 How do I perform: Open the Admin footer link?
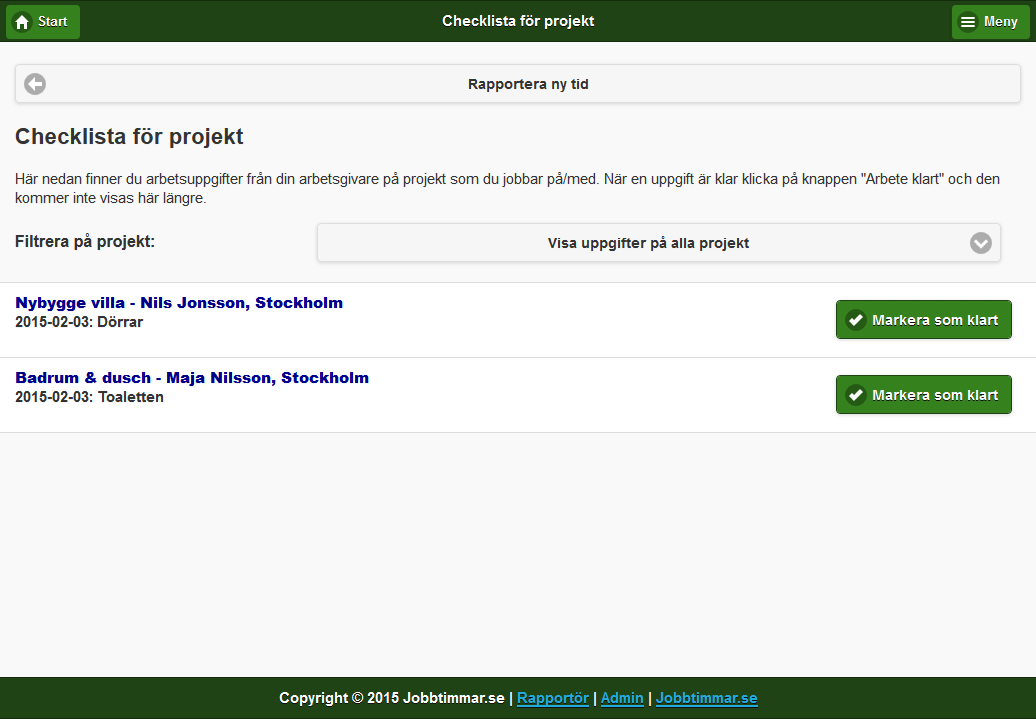[622, 698]
